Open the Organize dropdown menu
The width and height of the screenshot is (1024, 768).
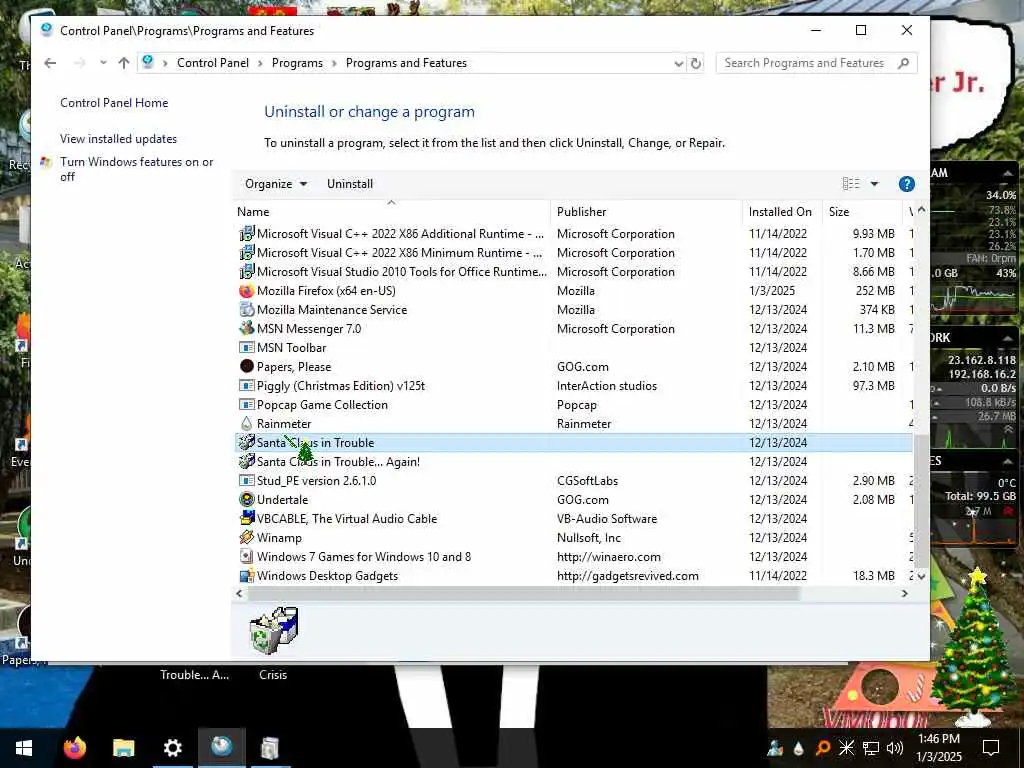coord(276,184)
